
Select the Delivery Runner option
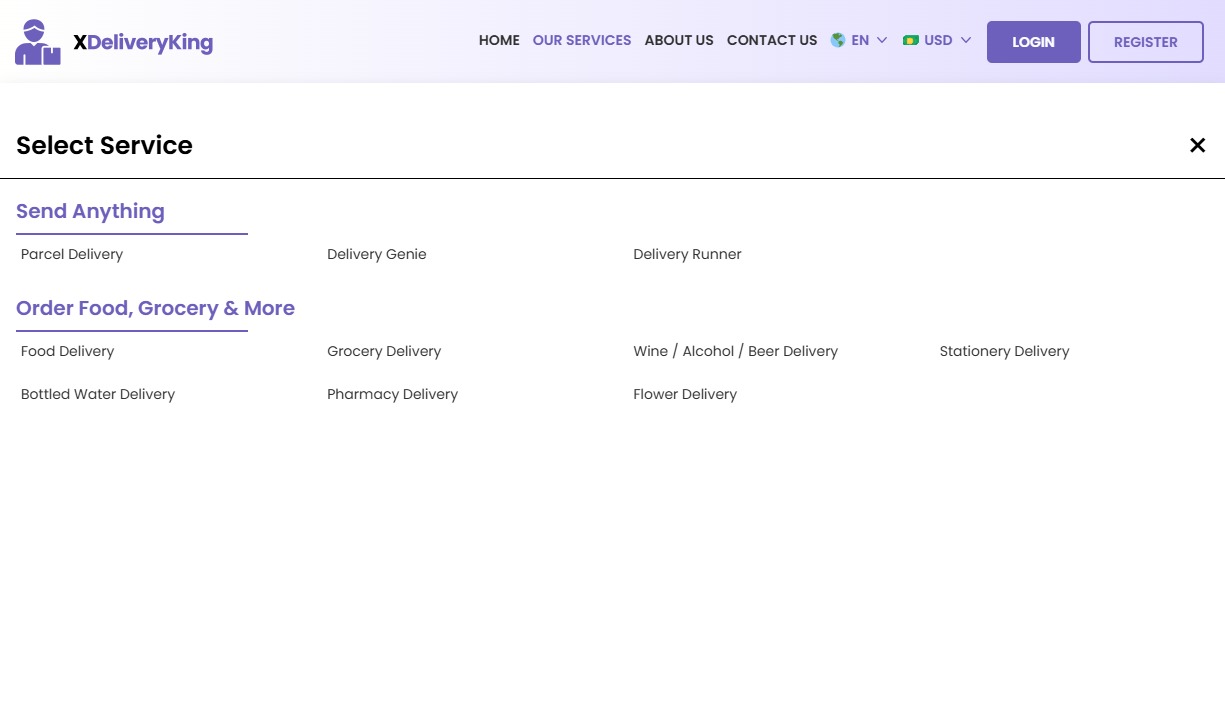(x=687, y=254)
